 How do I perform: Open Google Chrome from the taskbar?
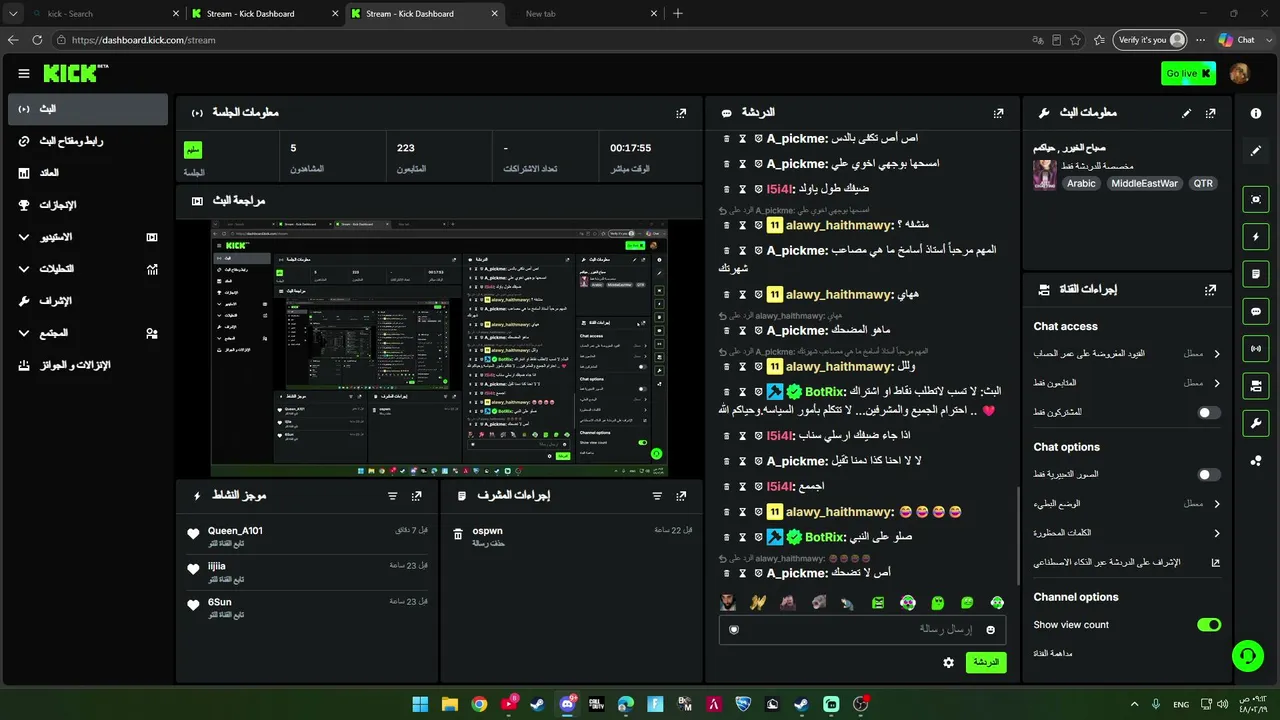pyautogui.click(x=479, y=704)
